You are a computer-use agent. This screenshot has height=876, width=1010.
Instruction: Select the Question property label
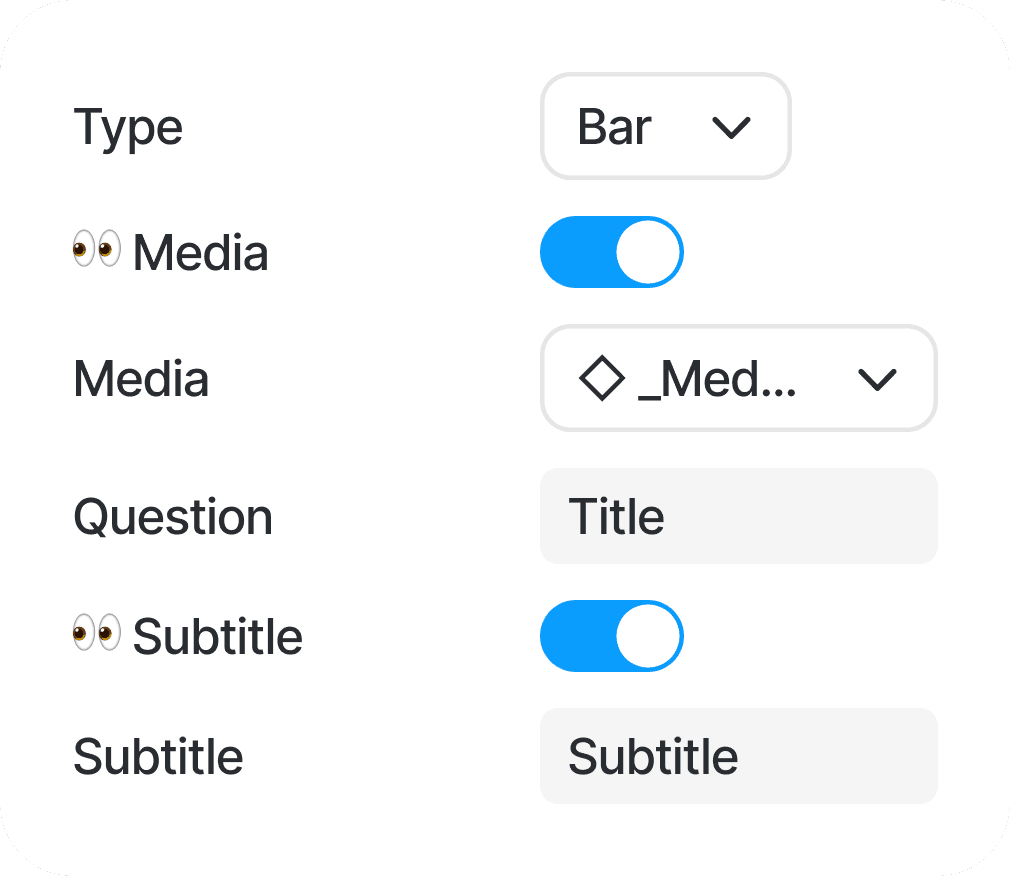(173, 517)
